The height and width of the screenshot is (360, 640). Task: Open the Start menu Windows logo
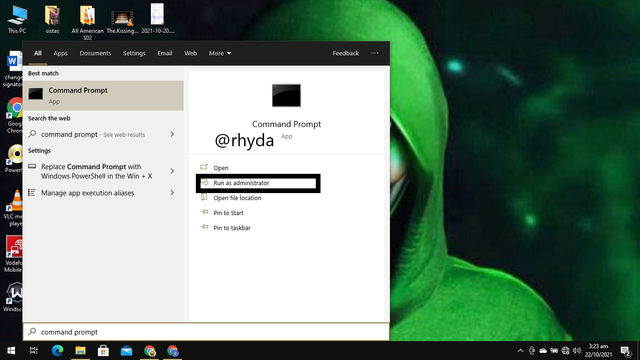point(11,351)
